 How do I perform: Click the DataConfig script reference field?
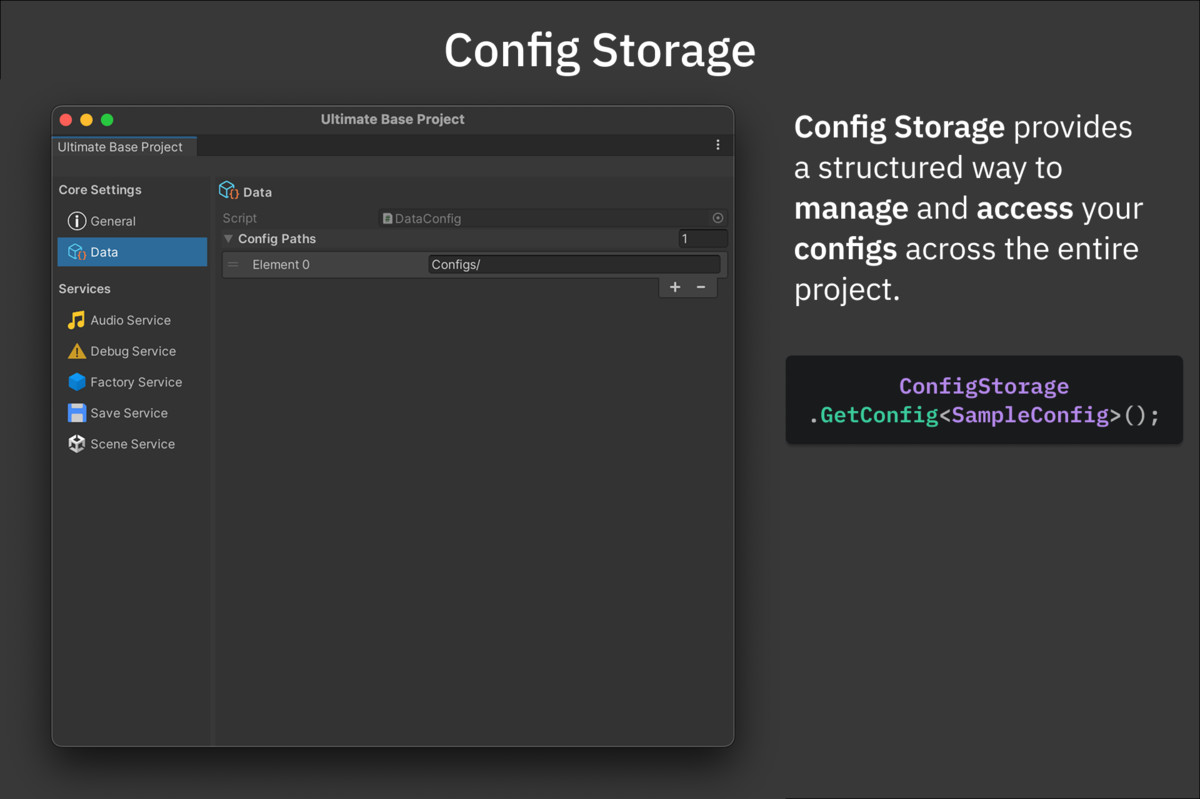click(545, 218)
